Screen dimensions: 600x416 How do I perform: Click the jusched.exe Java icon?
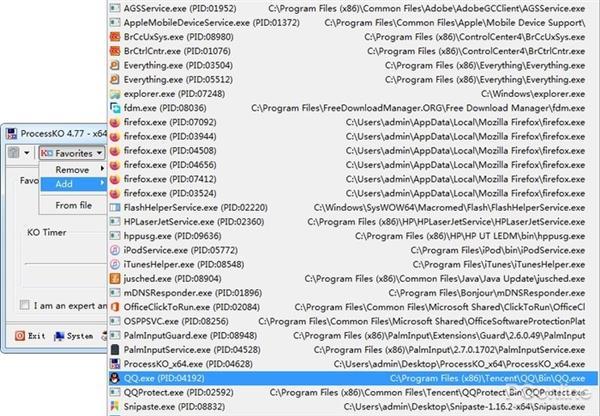point(115,279)
